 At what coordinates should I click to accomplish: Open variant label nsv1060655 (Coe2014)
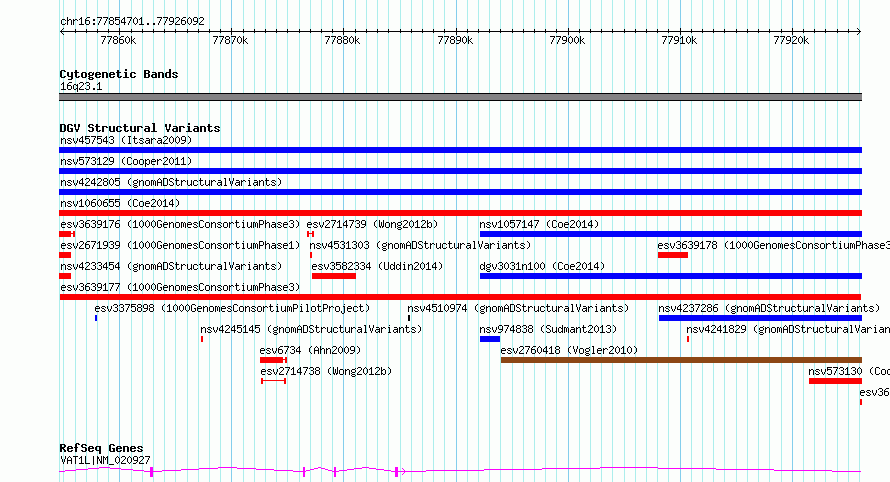pyautogui.click(x=120, y=203)
